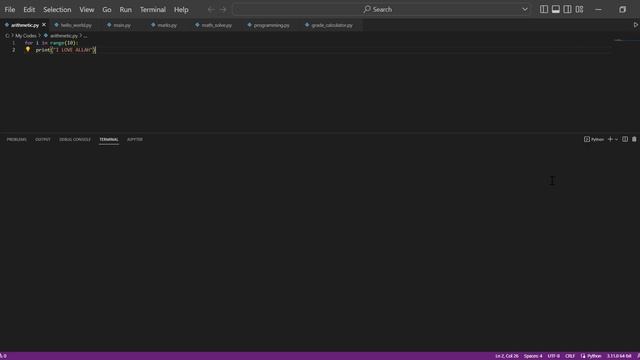Click Ln 2, Col 26 in status bar
This screenshot has width=640, height=360.
click(x=507, y=356)
